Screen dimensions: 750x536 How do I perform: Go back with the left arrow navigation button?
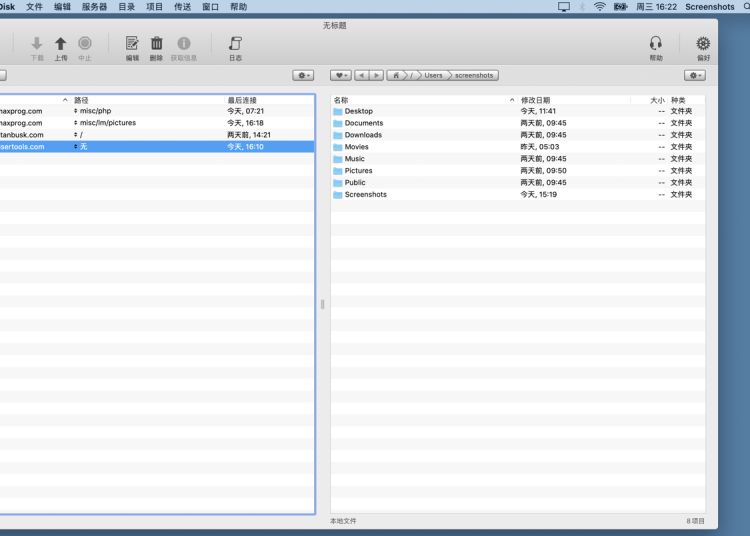362,75
